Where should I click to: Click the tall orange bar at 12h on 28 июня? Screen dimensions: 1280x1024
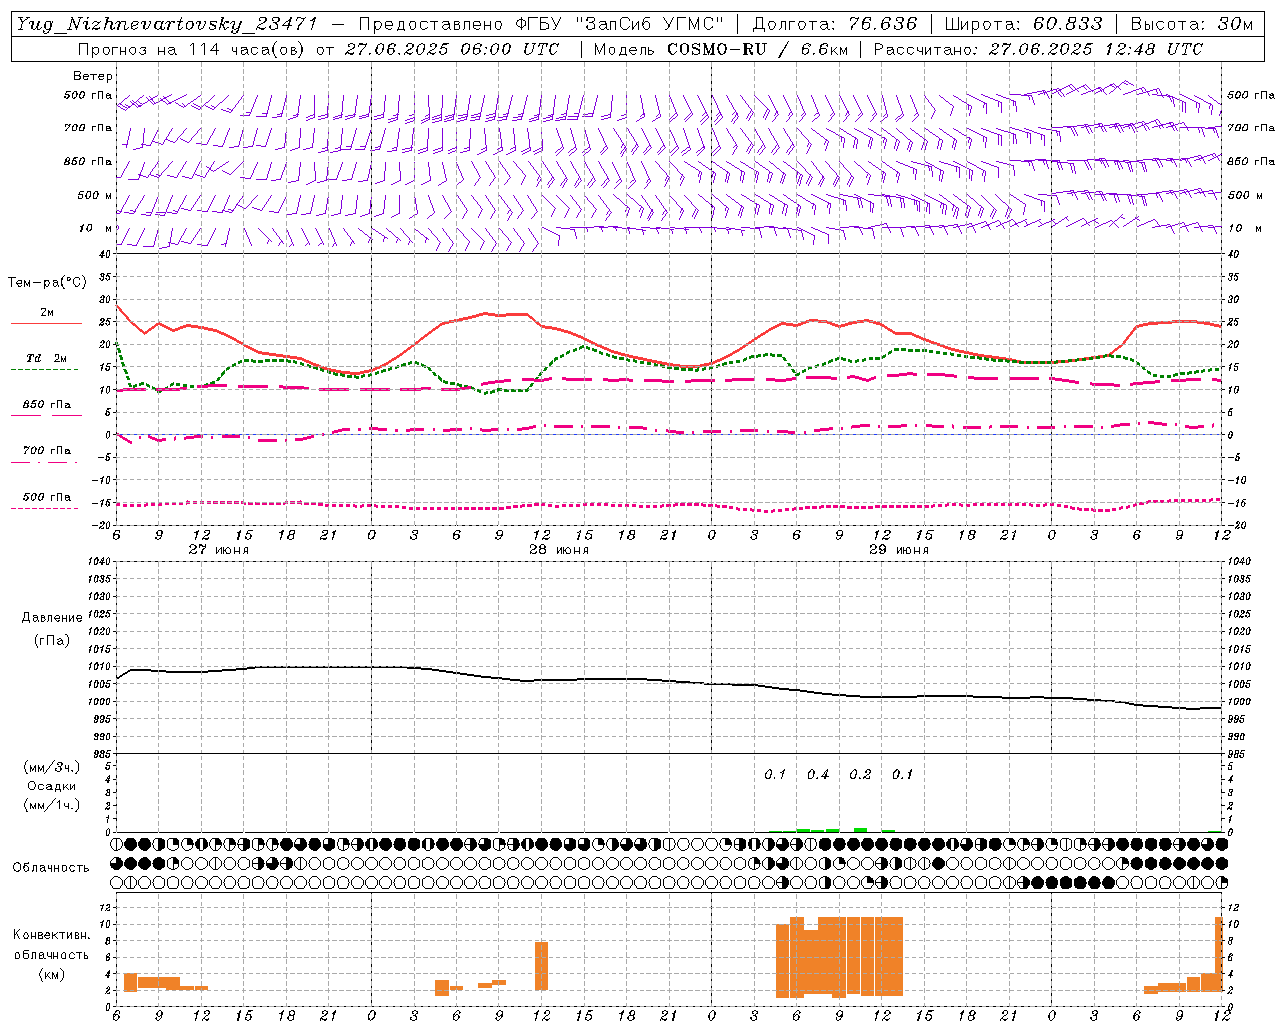tap(542, 966)
